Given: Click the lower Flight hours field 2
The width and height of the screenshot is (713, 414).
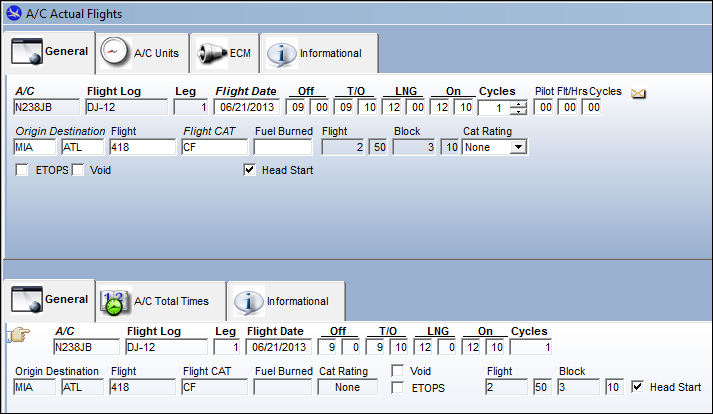Looking at the screenshot, I should pyautogui.click(x=506, y=387).
